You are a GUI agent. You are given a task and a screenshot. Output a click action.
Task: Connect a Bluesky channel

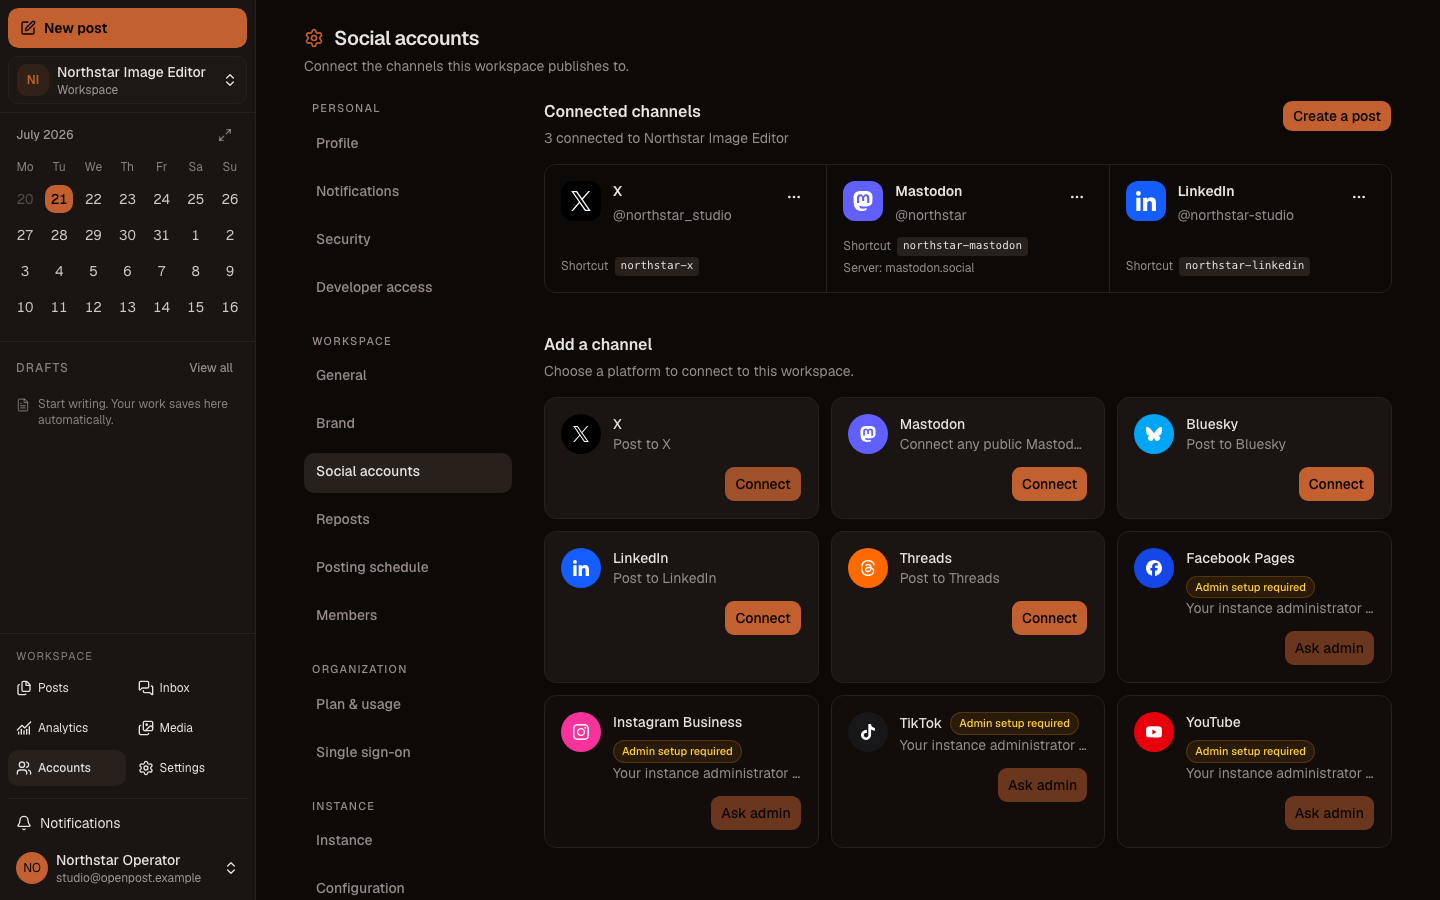pos(1336,484)
